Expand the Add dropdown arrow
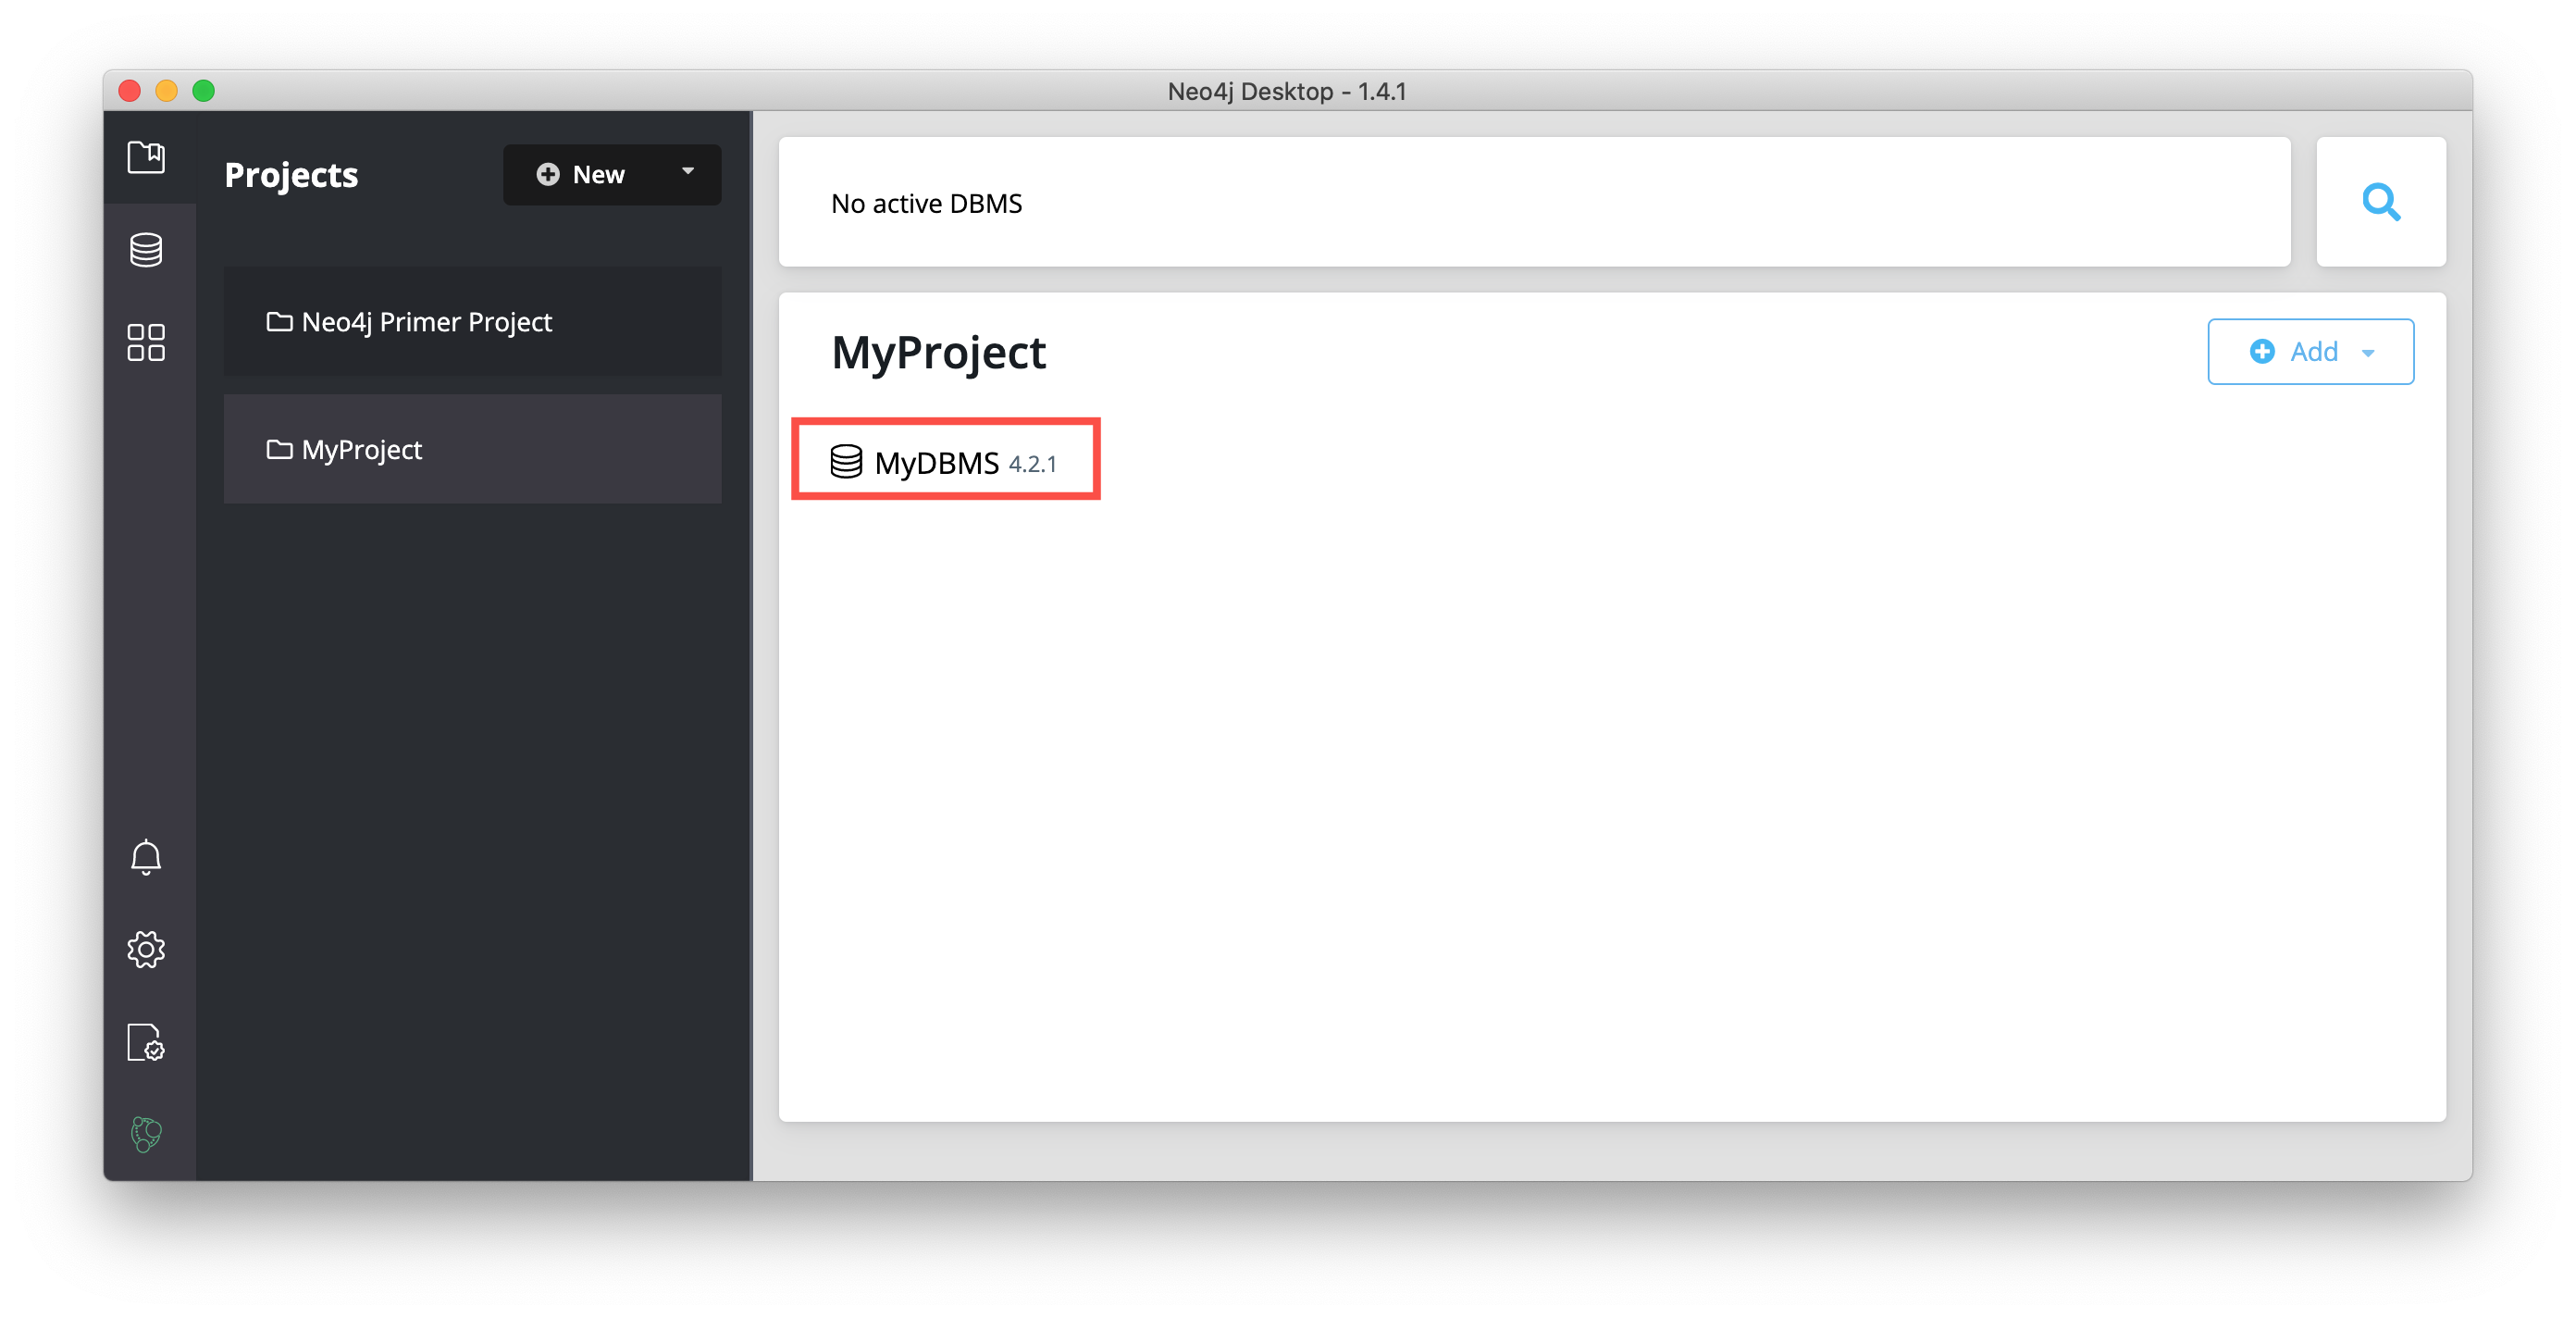Screen dimensions: 2576x1318 click(2368, 352)
